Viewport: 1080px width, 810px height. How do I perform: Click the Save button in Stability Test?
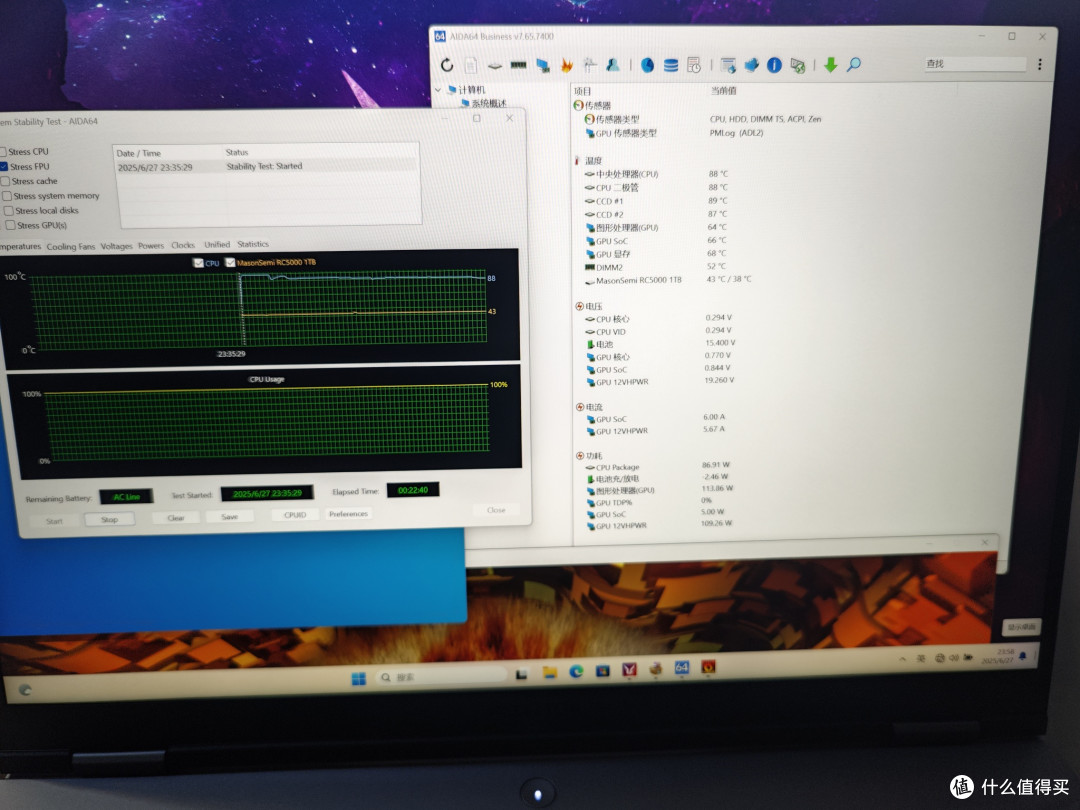coord(229,517)
